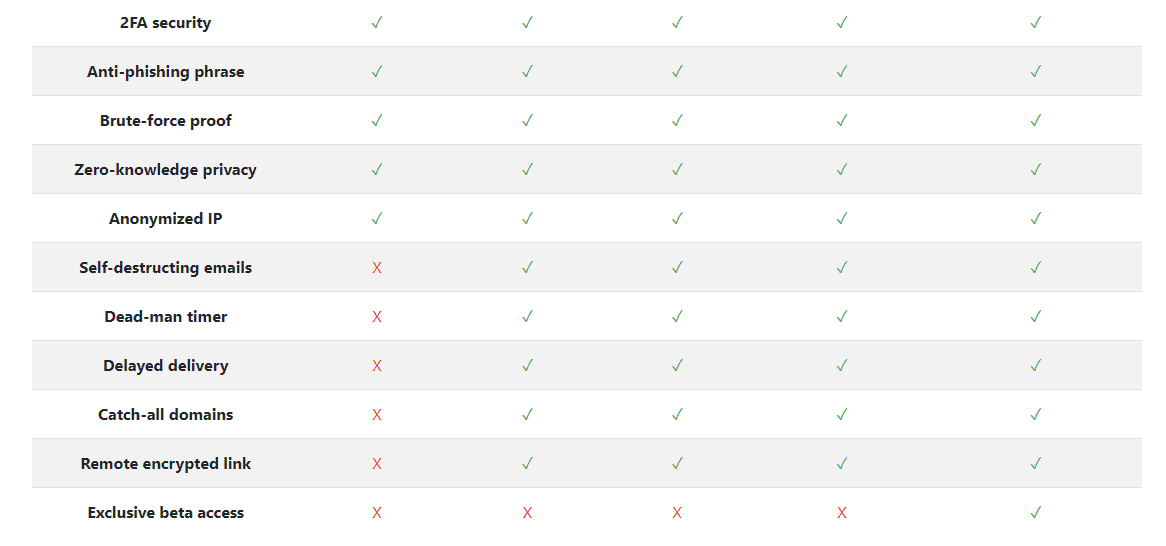Click the red X in the Delayed delivery row
This screenshot has height=546, width=1166.
pyautogui.click(x=377, y=366)
